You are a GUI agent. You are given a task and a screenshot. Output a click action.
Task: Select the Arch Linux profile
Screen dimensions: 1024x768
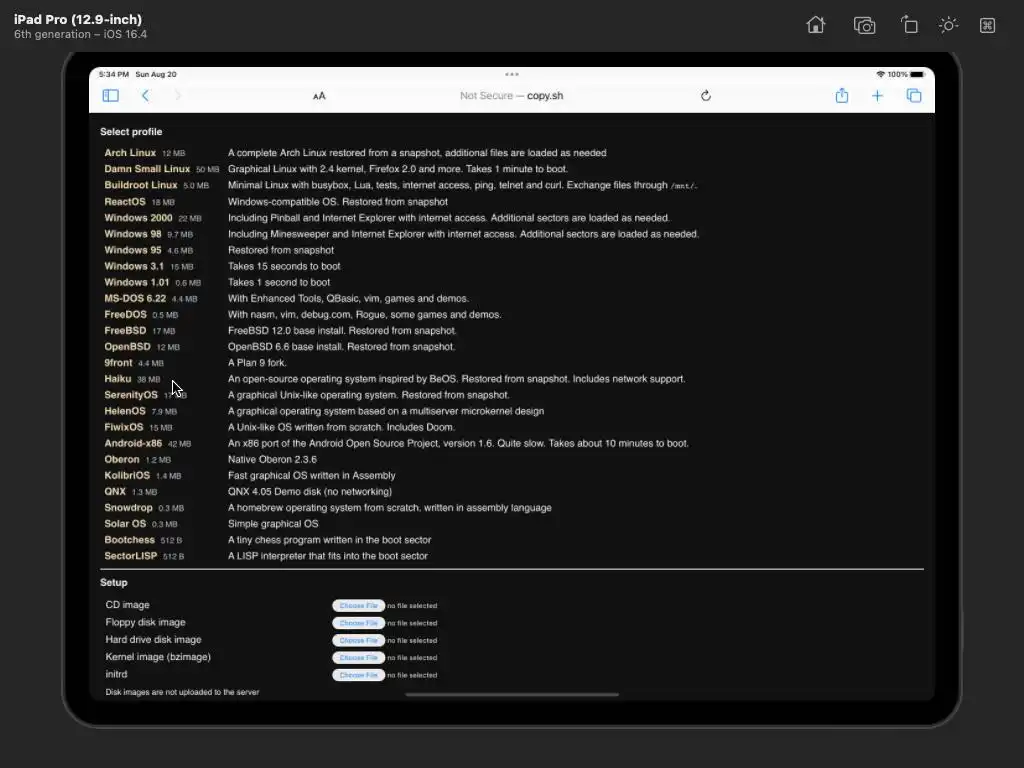(130, 152)
